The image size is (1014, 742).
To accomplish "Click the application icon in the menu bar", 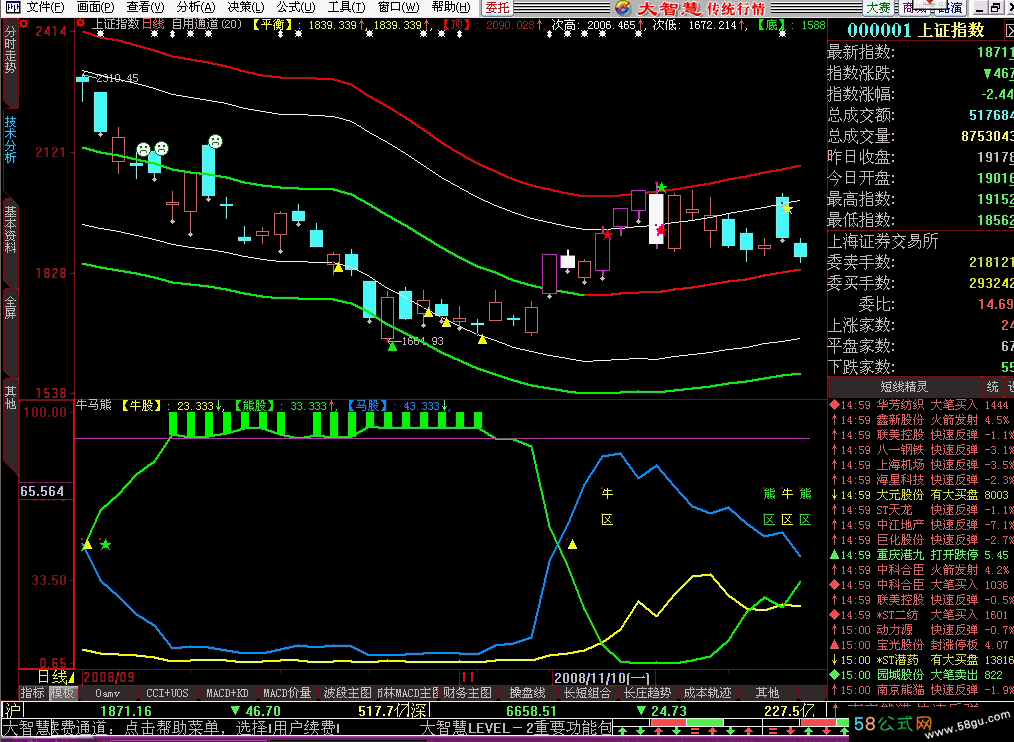I will [12, 8].
